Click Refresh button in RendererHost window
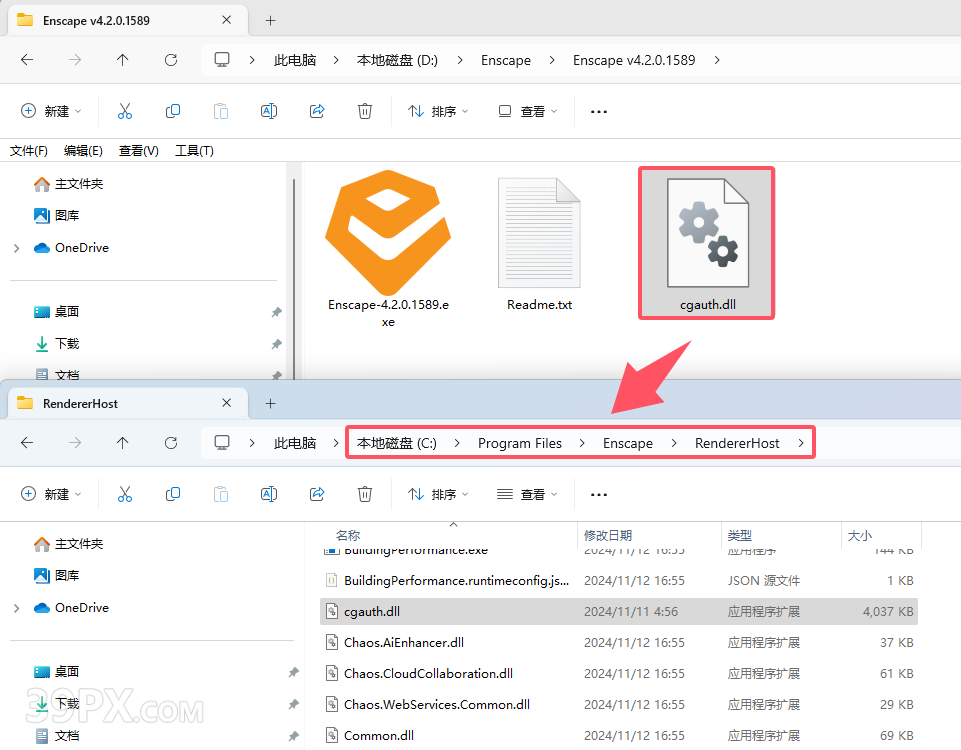Viewport: 961px width, 750px height. [x=171, y=443]
